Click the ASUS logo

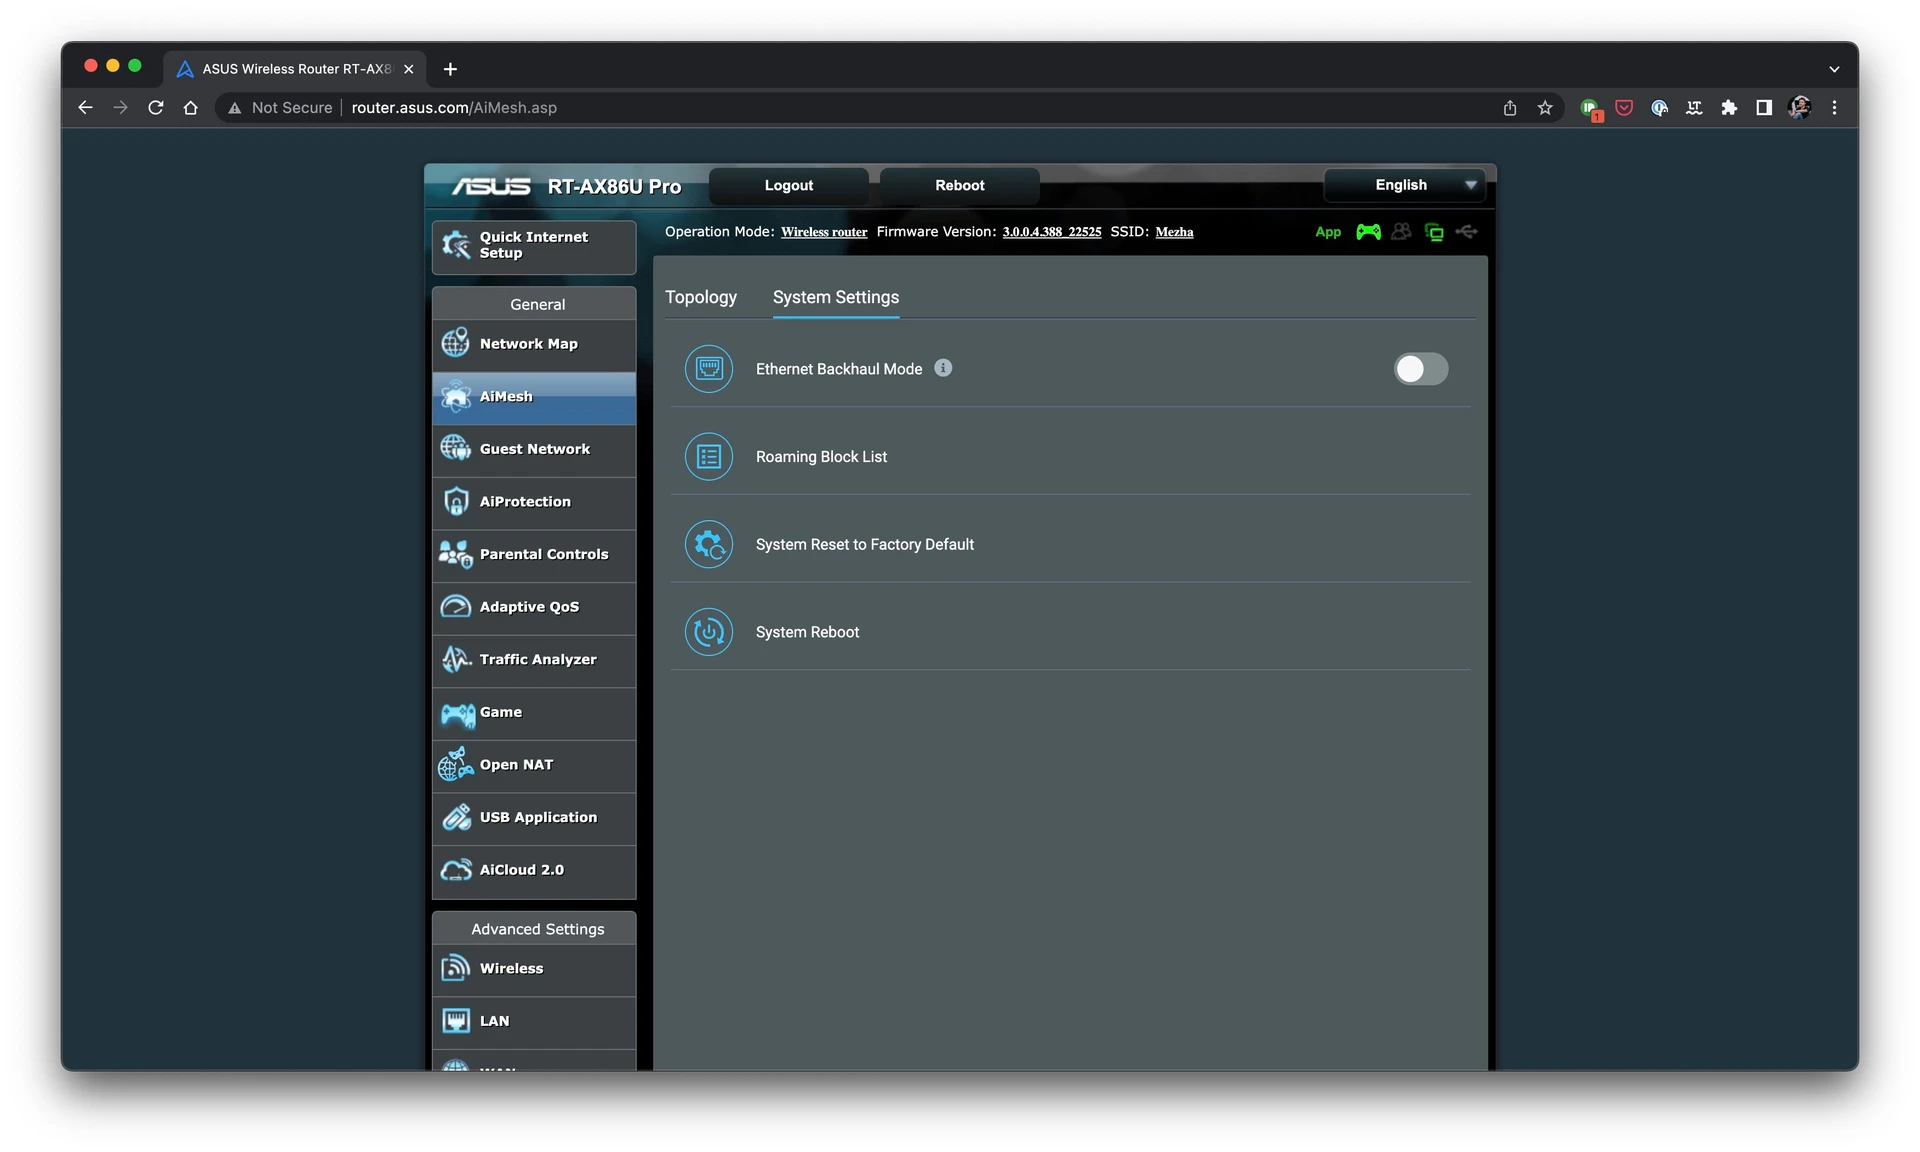491,186
